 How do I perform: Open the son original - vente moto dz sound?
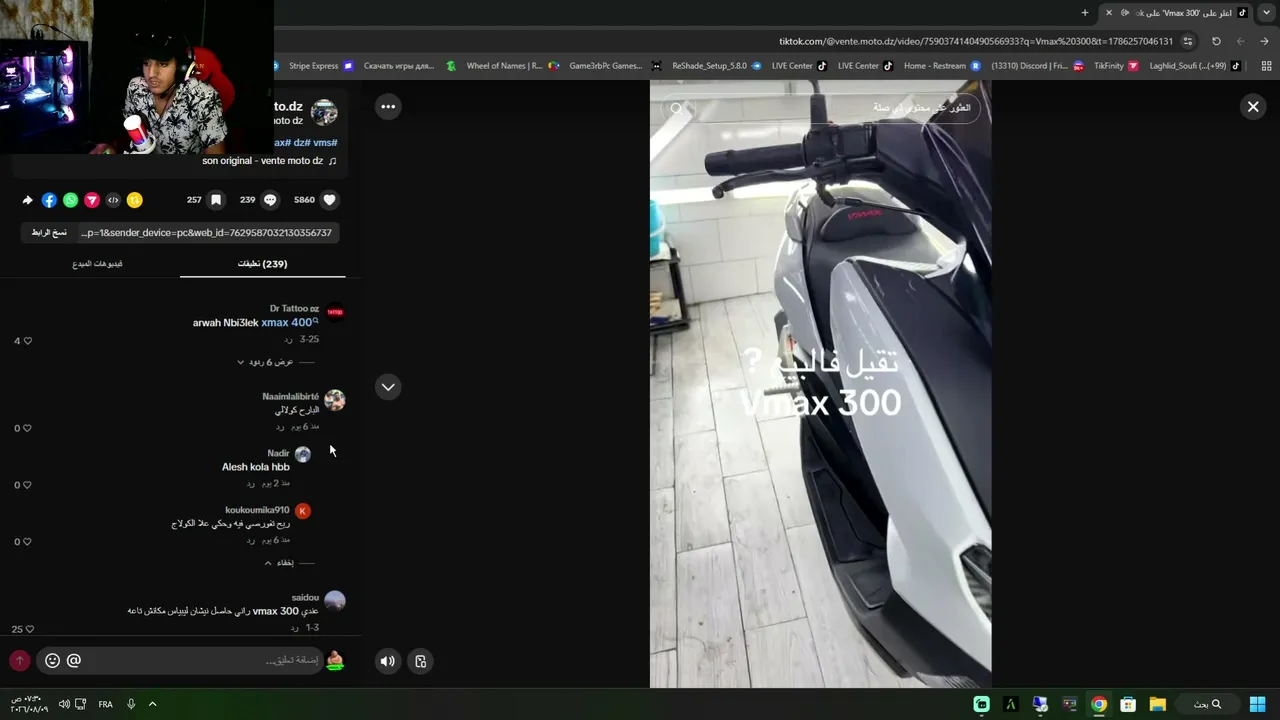[269, 161]
